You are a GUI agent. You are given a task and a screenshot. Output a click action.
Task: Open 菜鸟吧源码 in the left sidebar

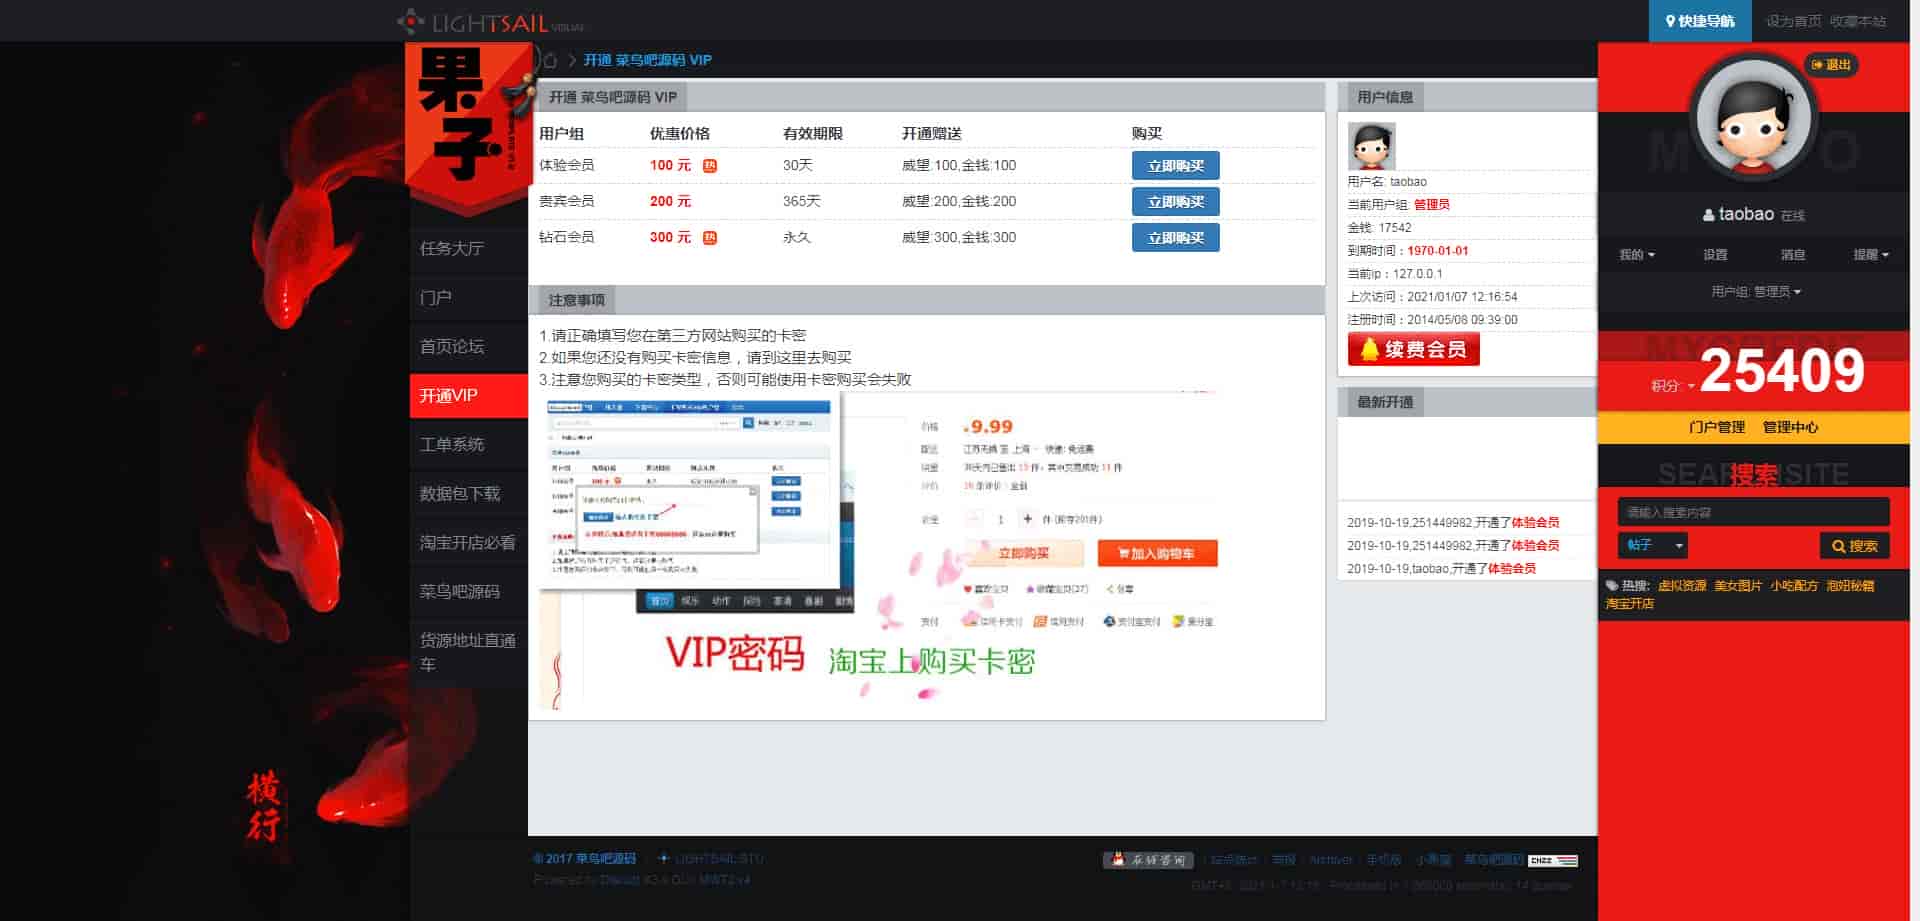468,591
